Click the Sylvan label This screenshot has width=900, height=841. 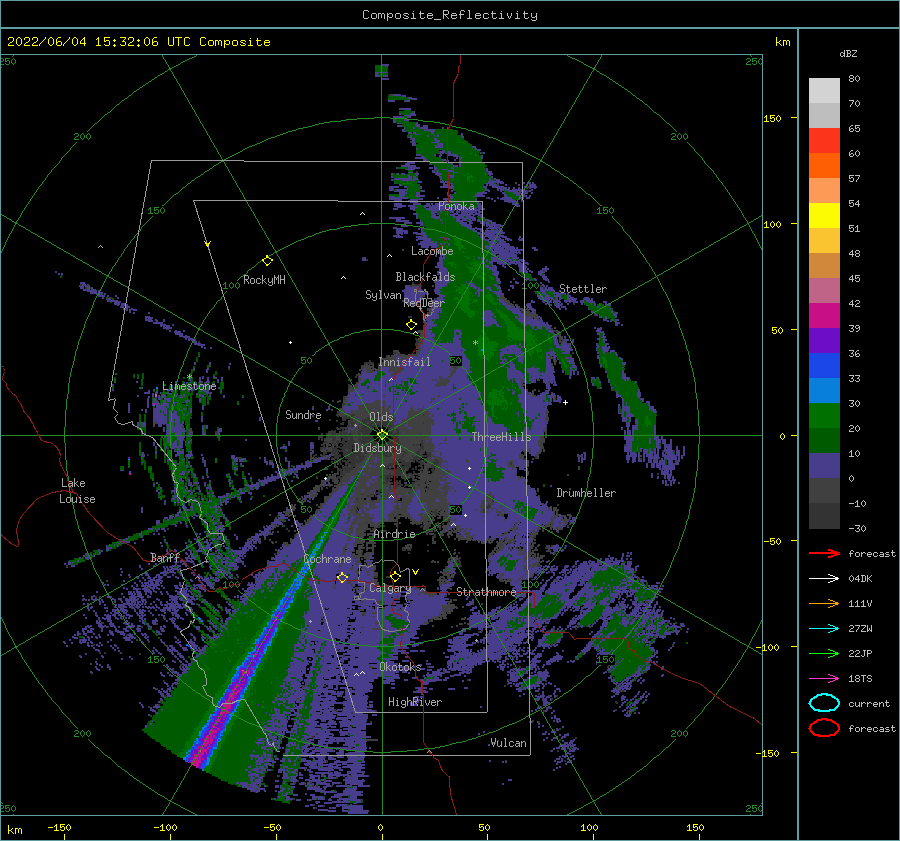(383, 295)
